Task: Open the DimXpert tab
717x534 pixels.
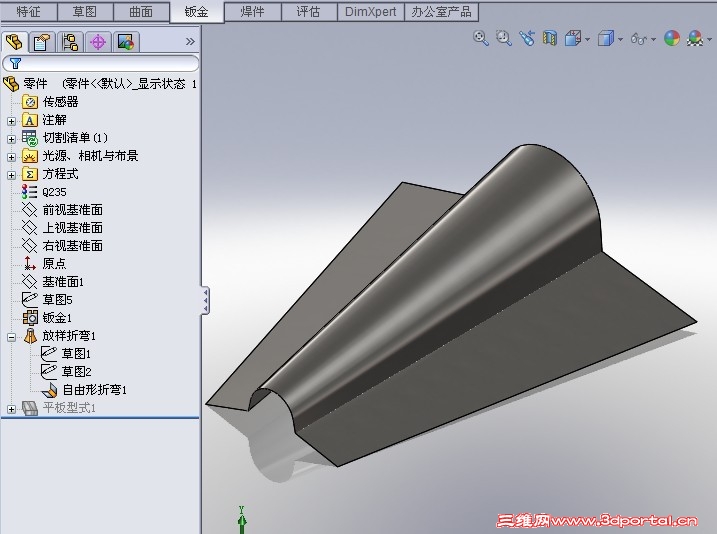Action: pos(370,11)
